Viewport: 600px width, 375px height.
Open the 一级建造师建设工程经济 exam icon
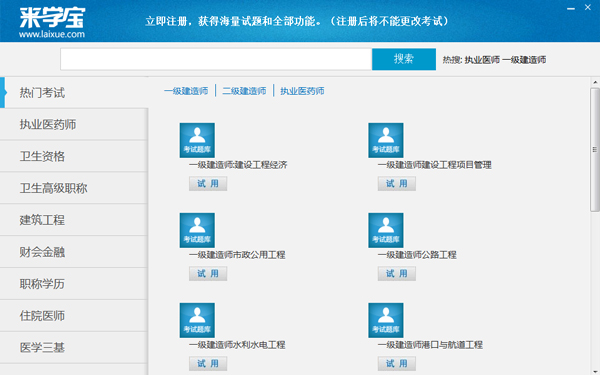tap(197, 140)
